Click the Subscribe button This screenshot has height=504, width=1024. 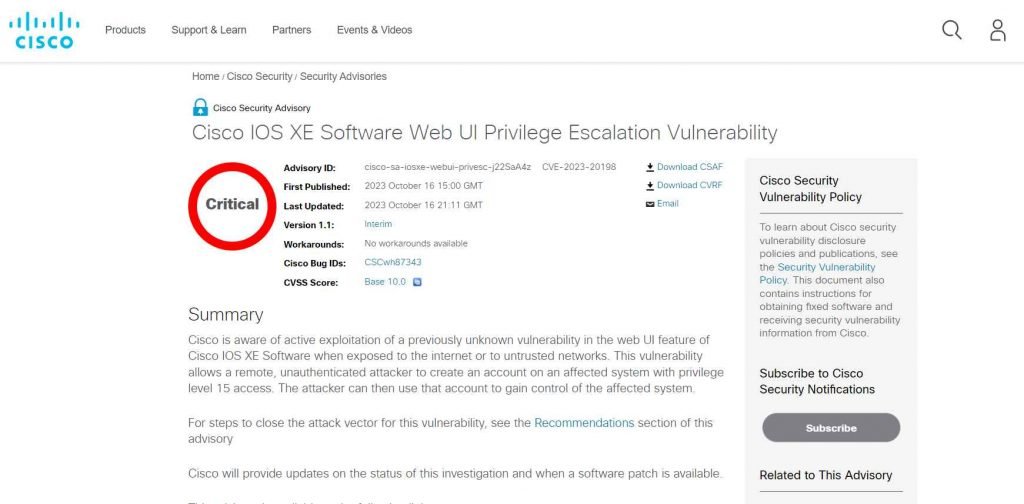(830, 428)
